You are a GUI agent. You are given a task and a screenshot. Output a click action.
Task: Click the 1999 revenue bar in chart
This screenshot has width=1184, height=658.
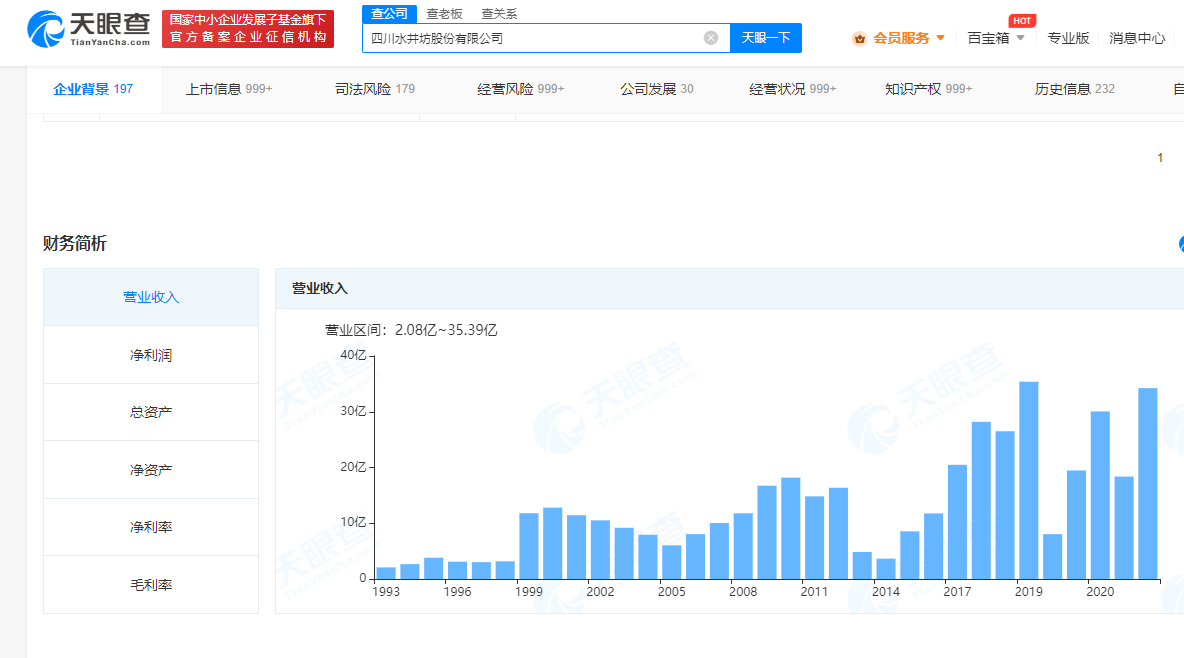click(x=529, y=546)
